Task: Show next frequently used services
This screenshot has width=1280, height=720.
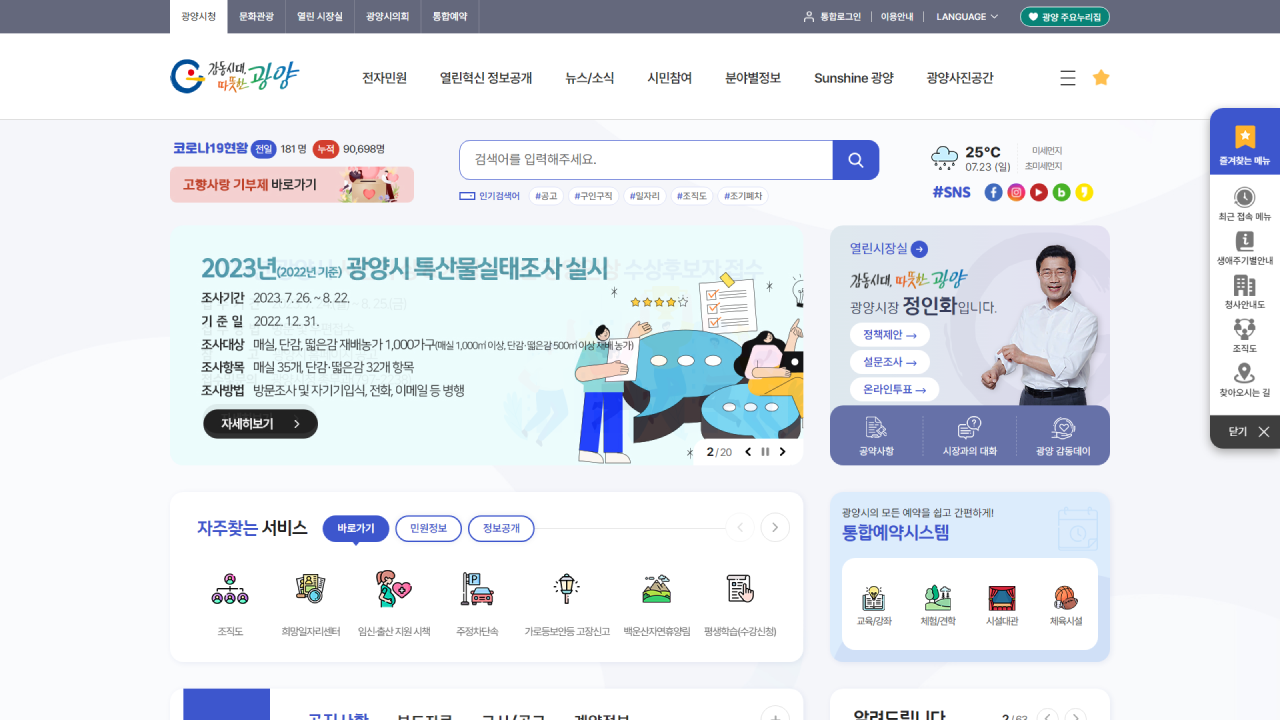Action: [x=775, y=528]
